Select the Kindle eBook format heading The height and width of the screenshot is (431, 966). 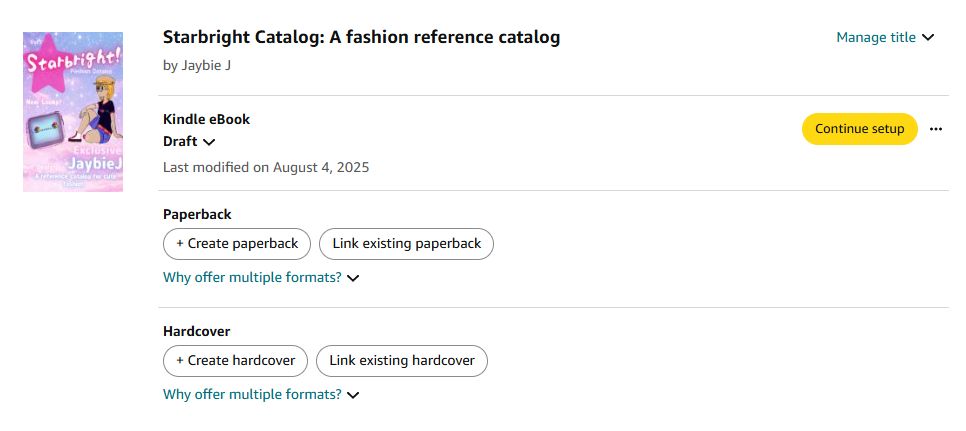206,119
